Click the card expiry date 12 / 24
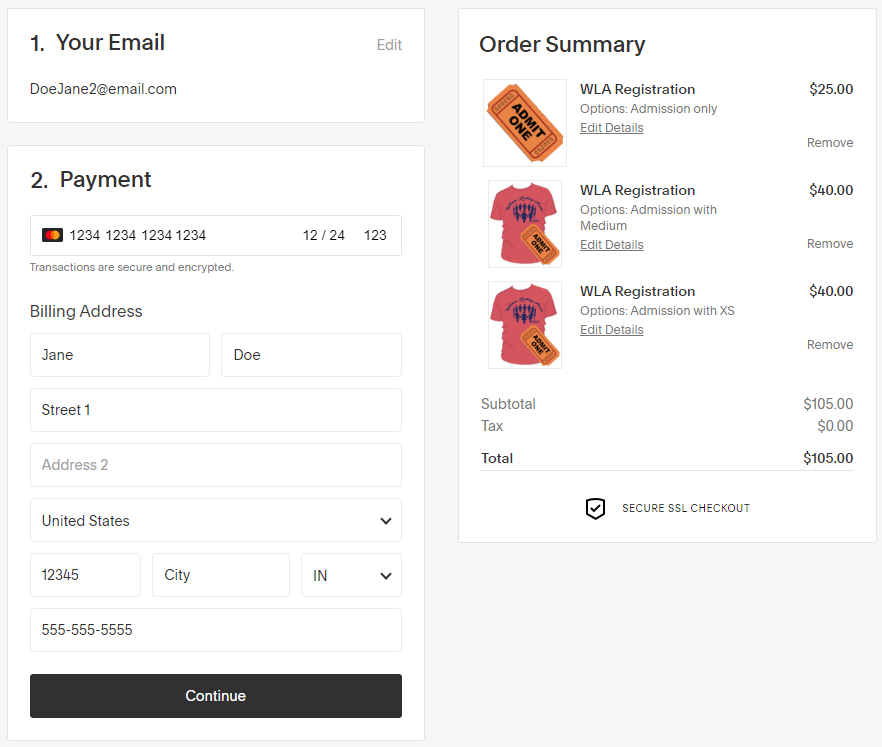The height and width of the screenshot is (747, 882). pyautogui.click(x=323, y=235)
